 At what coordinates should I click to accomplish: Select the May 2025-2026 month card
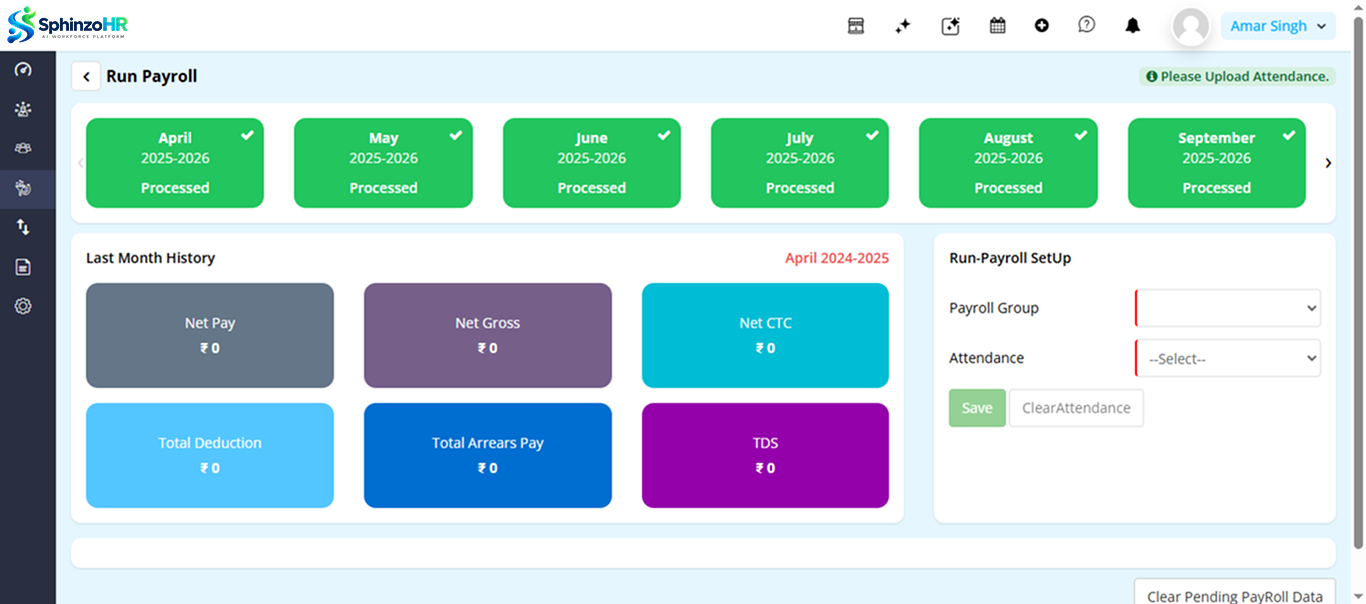(383, 163)
